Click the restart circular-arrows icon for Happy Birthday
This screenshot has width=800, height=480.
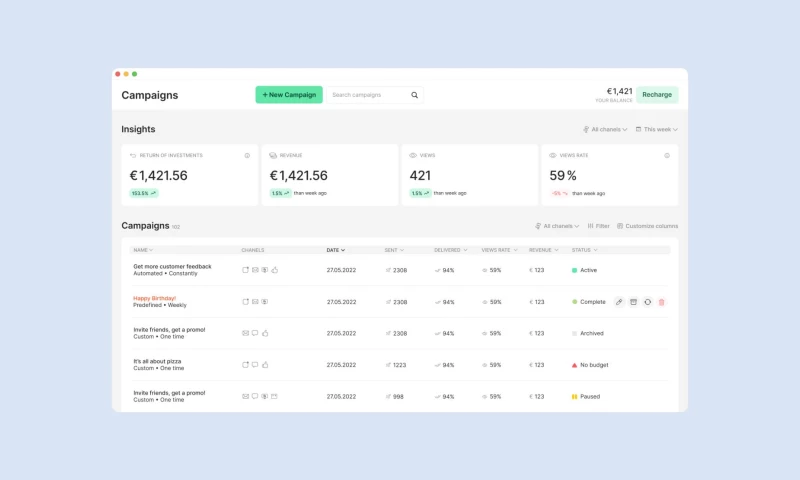pyautogui.click(x=647, y=302)
